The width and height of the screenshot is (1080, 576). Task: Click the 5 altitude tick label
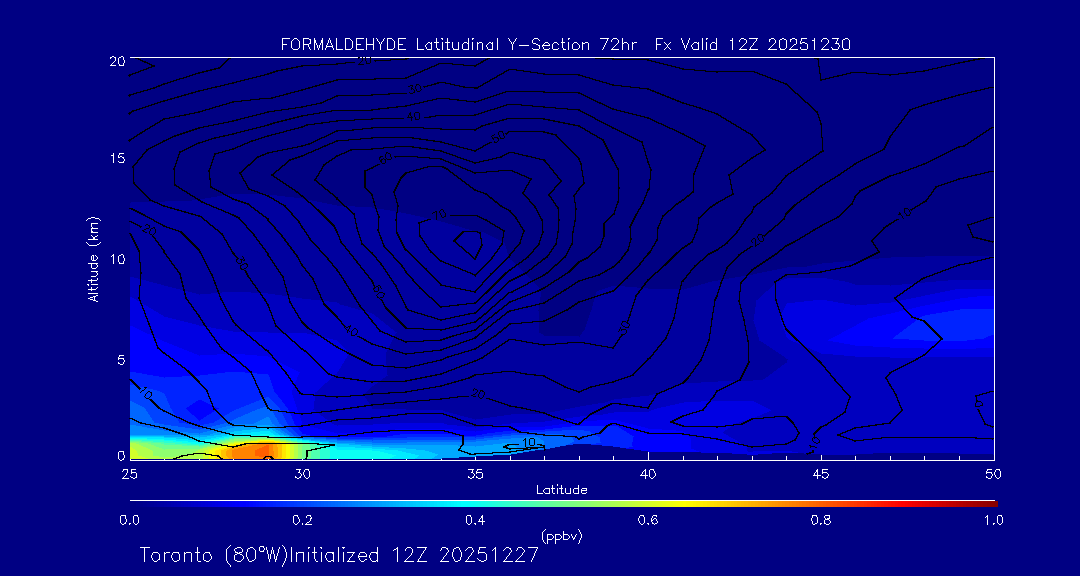pos(119,359)
